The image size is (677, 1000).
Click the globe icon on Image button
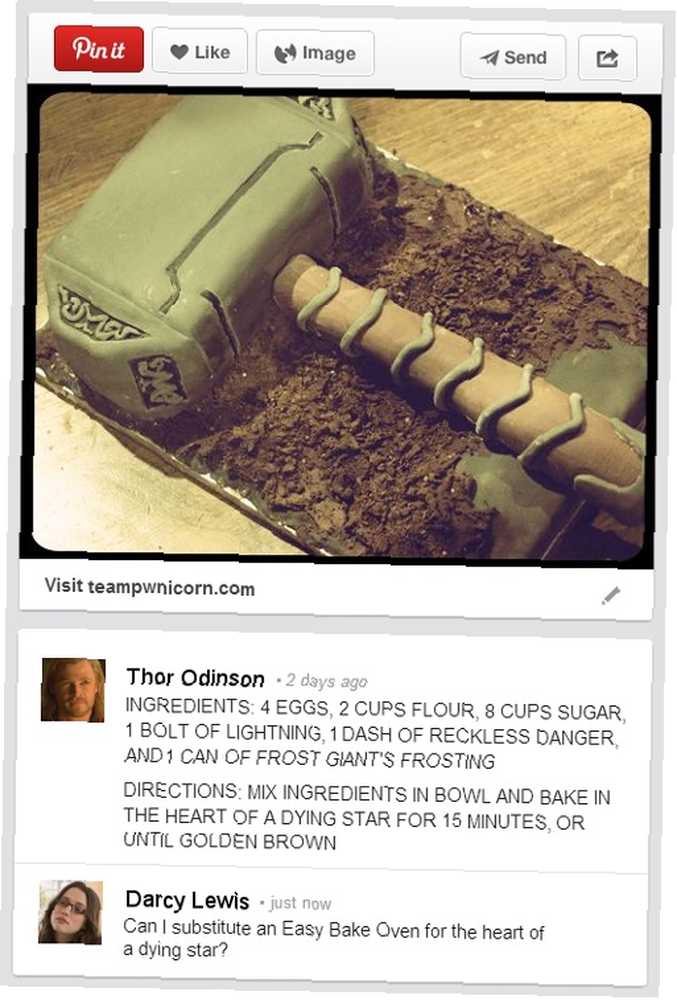(285, 54)
